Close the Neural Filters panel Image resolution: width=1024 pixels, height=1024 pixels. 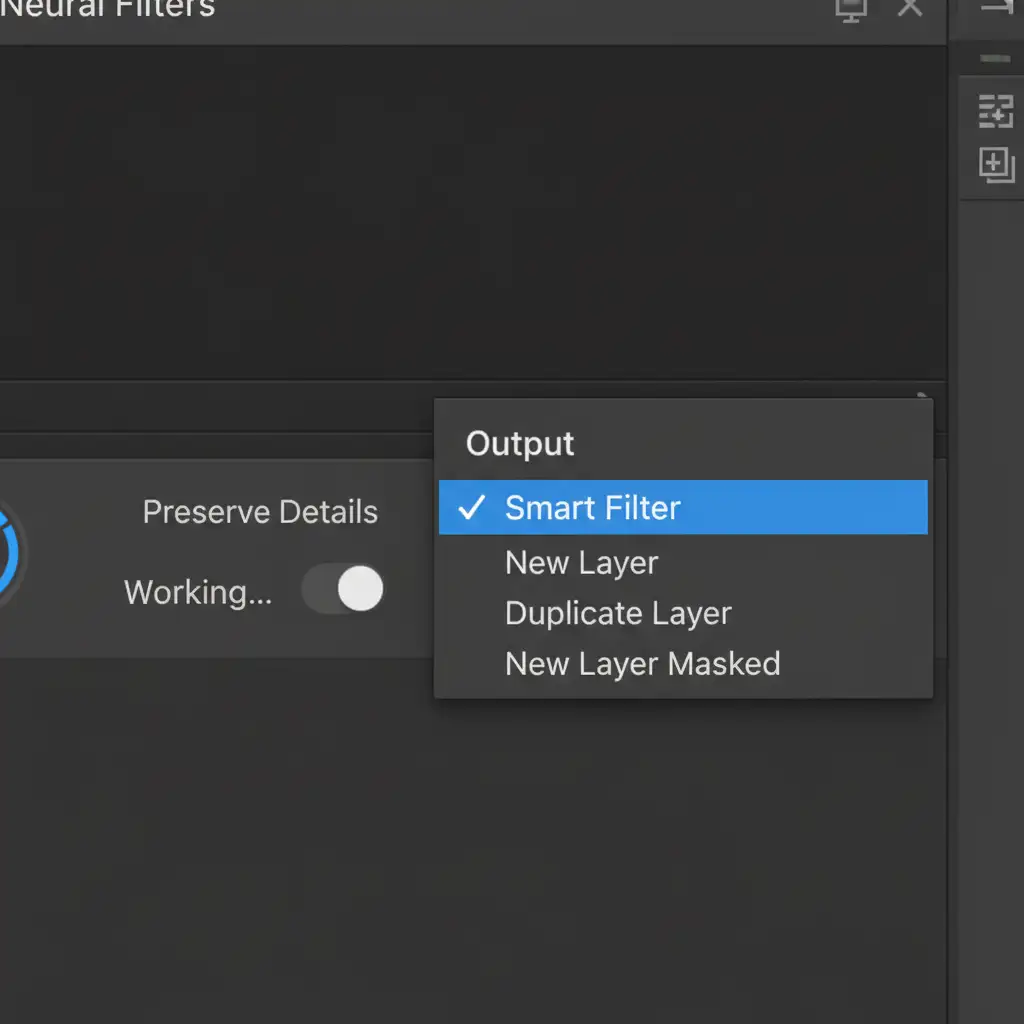(909, 7)
